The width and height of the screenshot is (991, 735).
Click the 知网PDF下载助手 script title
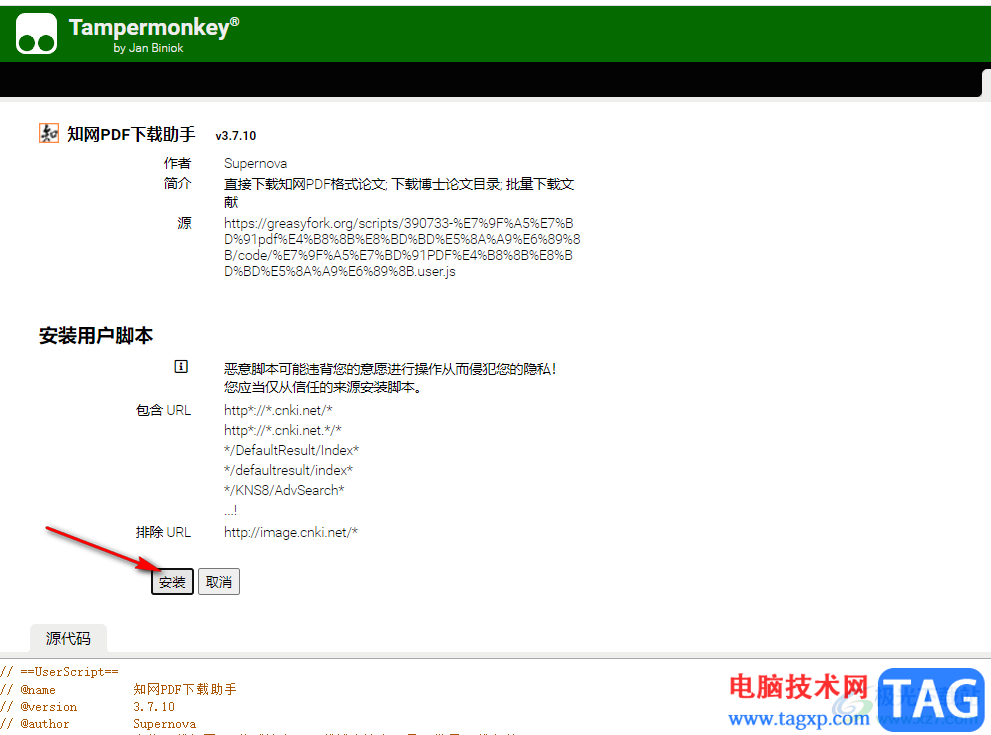click(131, 134)
